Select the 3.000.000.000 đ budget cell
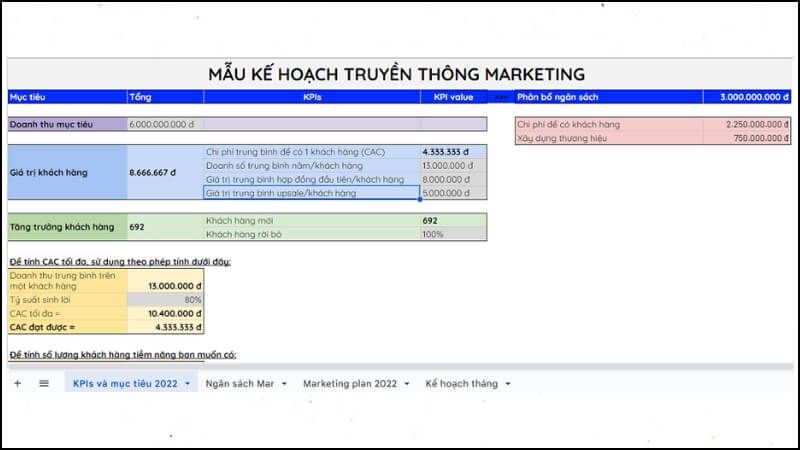The height and width of the screenshot is (450, 800). pyautogui.click(x=747, y=97)
